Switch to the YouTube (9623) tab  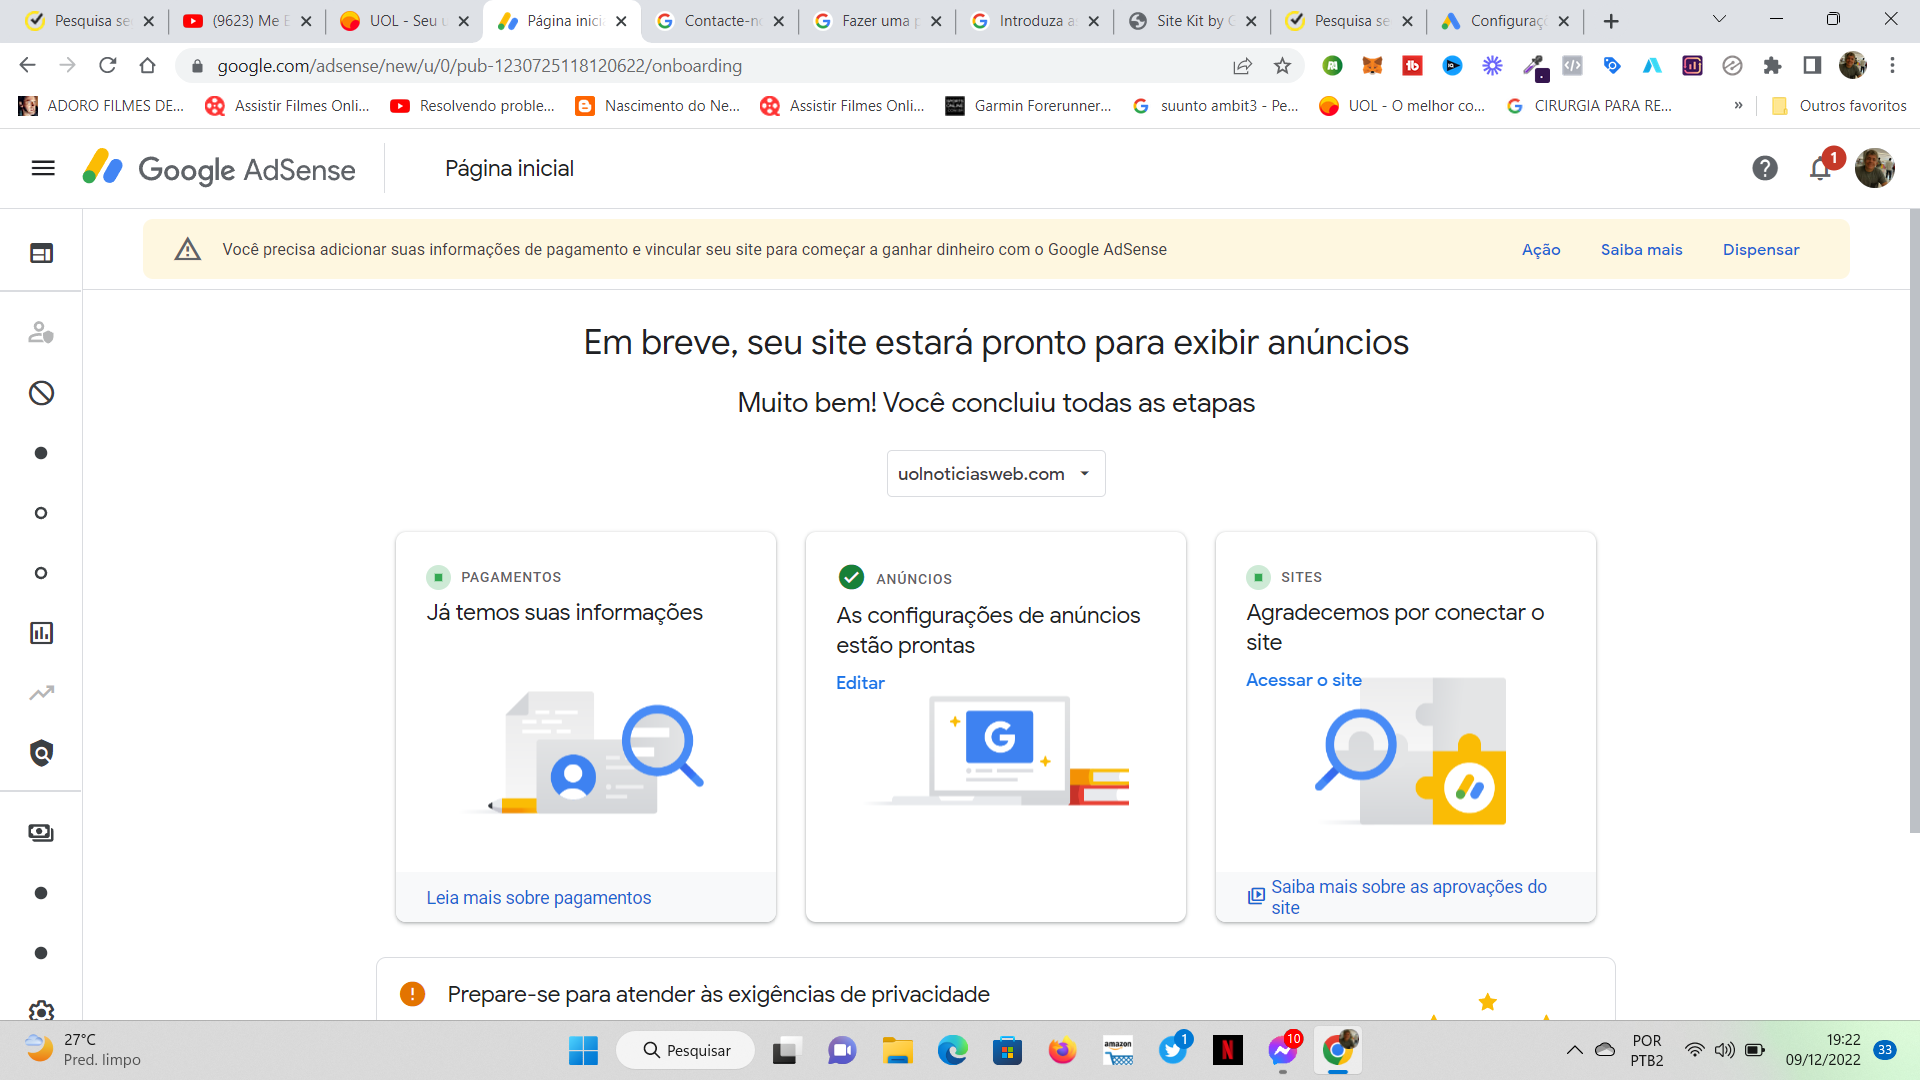pos(248,21)
